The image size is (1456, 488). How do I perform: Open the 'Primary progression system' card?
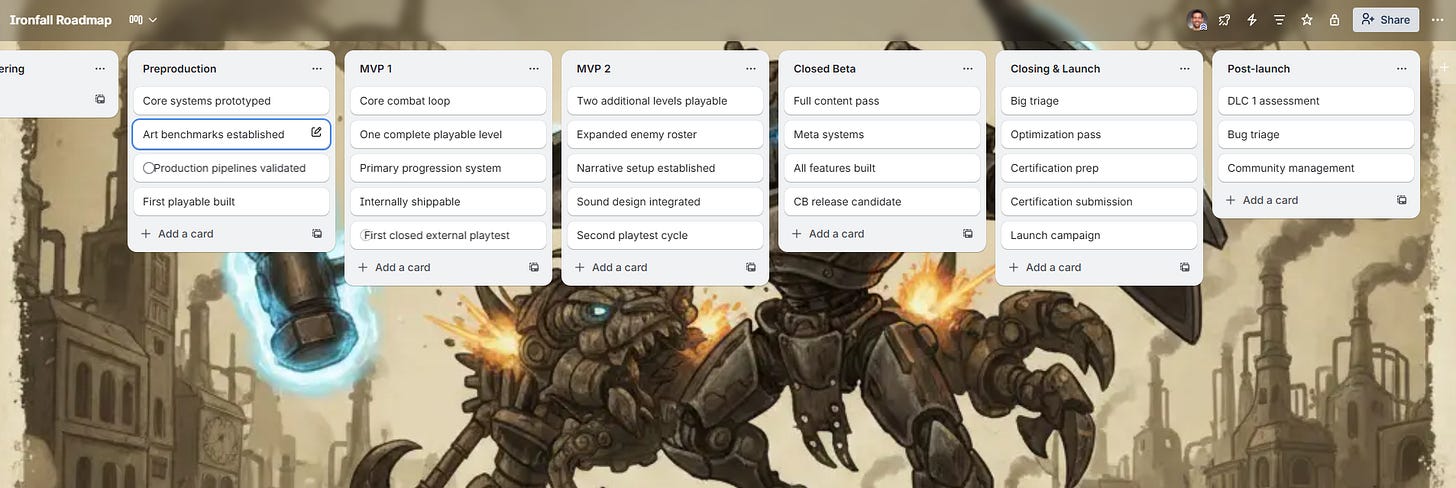448,168
